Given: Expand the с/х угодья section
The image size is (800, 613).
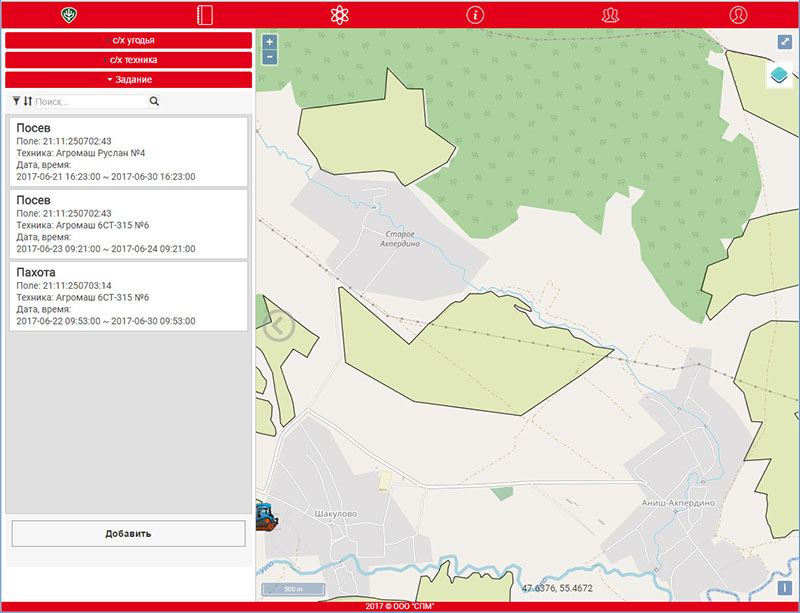Looking at the screenshot, I should pos(128,40).
